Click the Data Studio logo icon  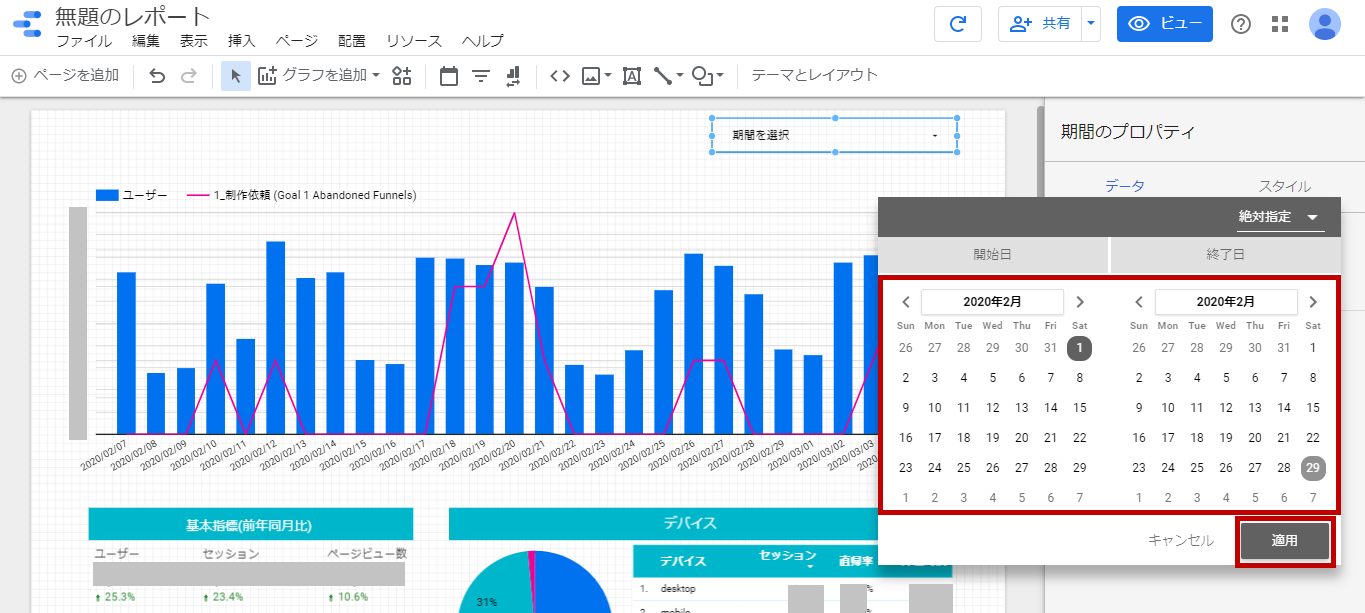pos(26,24)
